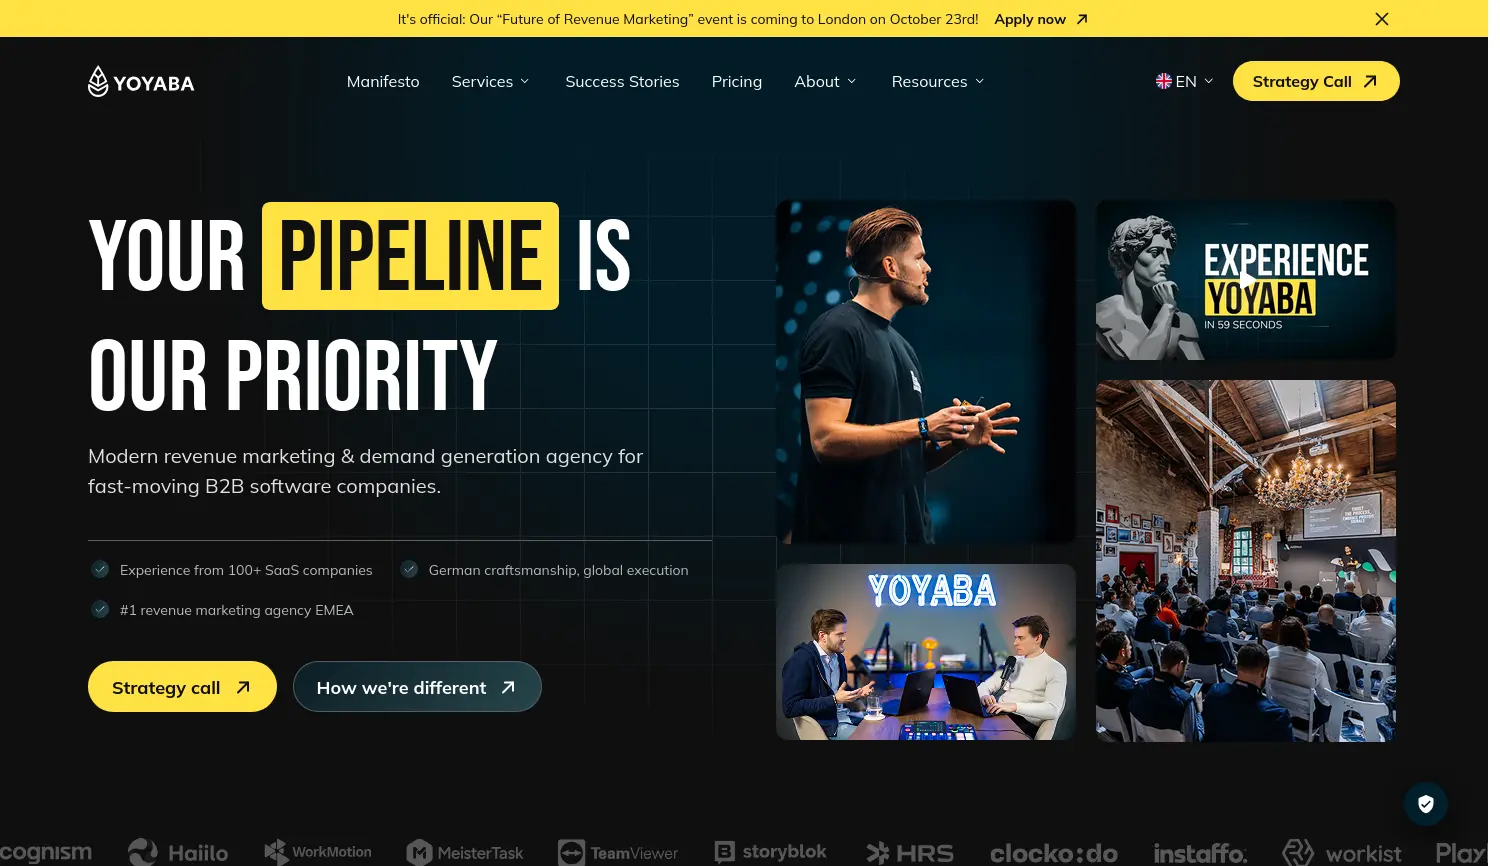The height and width of the screenshot is (866, 1500).
Task: Click the privacy shield icon at bottom right
Action: 1426,803
